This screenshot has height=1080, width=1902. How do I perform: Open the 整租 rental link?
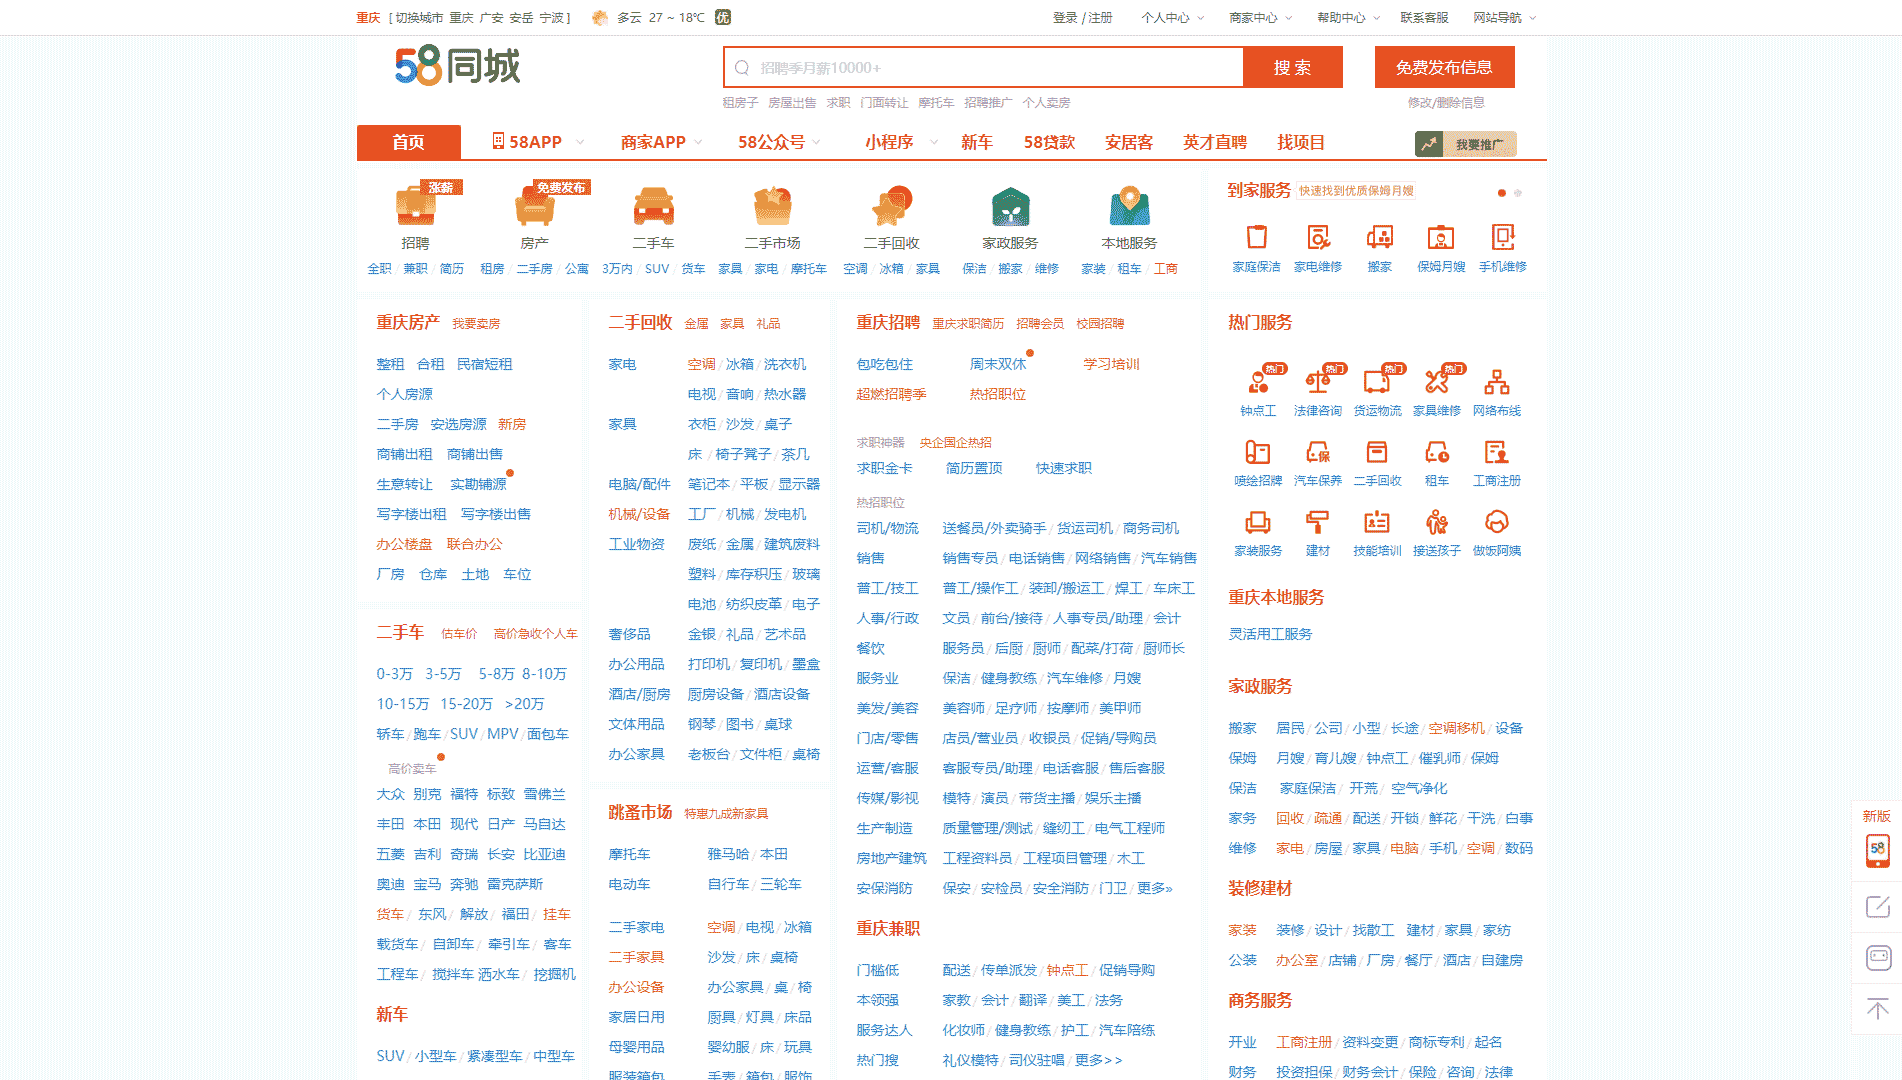click(x=390, y=364)
